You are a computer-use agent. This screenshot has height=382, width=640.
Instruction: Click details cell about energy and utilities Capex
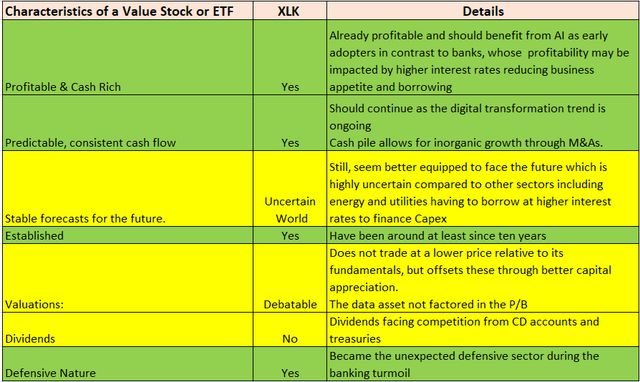(x=483, y=189)
